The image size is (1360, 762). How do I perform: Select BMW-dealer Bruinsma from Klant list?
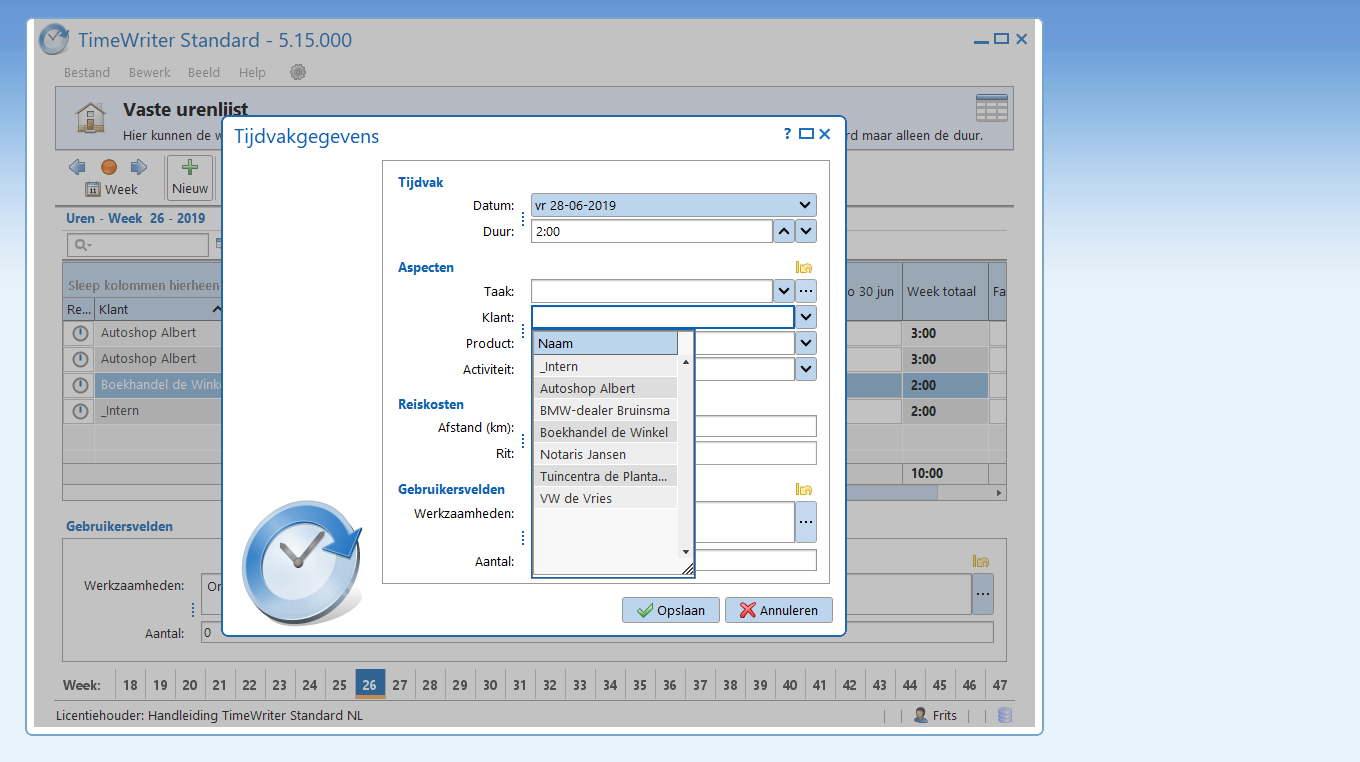click(606, 410)
